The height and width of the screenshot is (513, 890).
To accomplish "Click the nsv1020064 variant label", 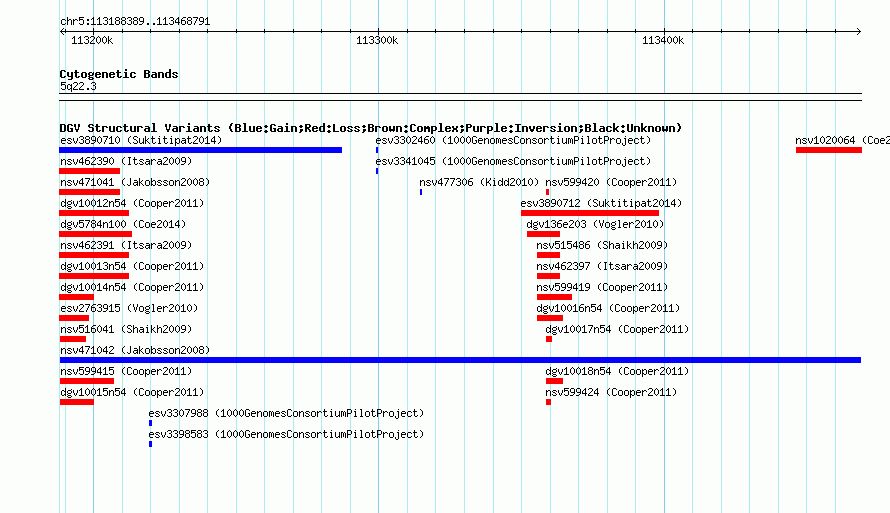I will tap(842, 140).
